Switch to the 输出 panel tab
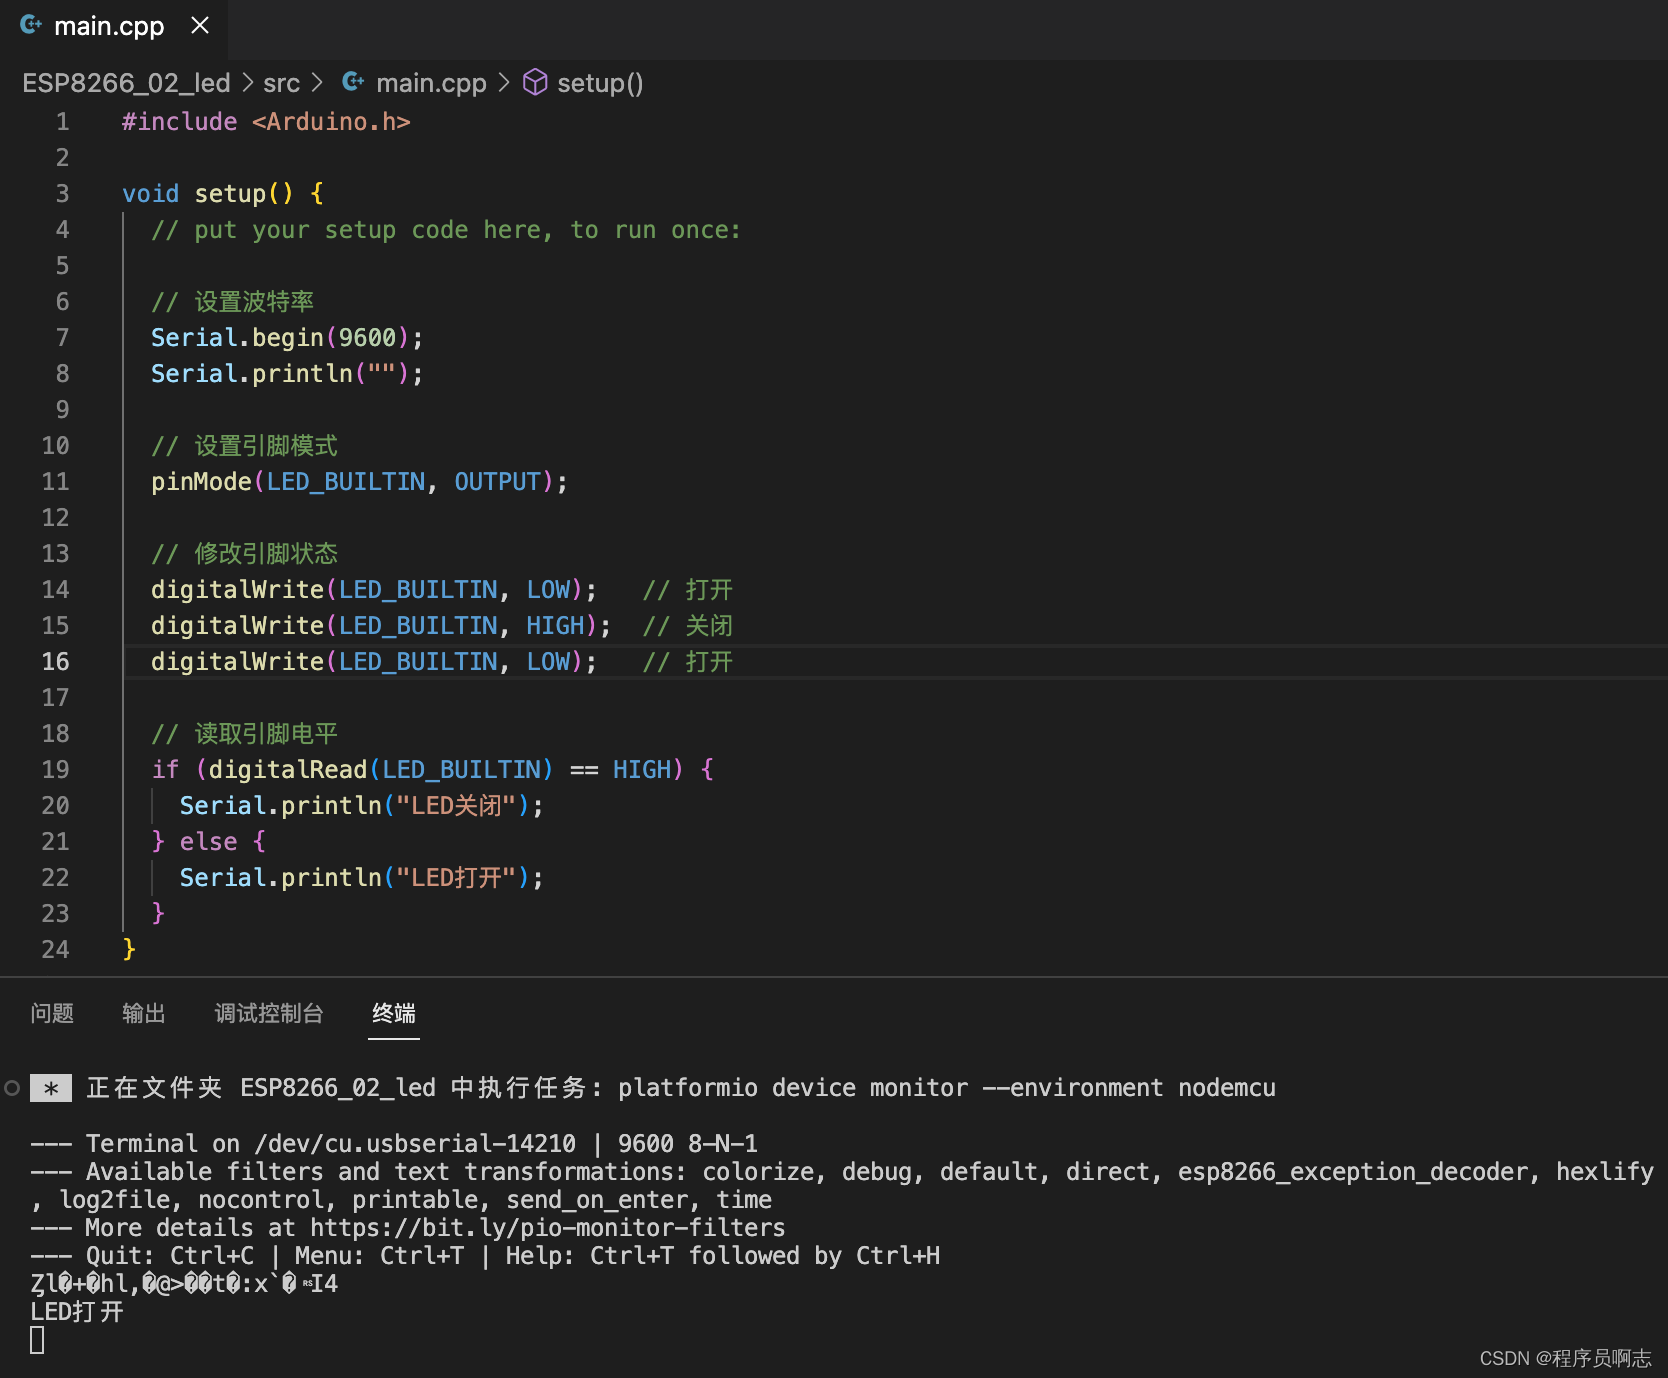The image size is (1668, 1378). pyautogui.click(x=143, y=1013)
